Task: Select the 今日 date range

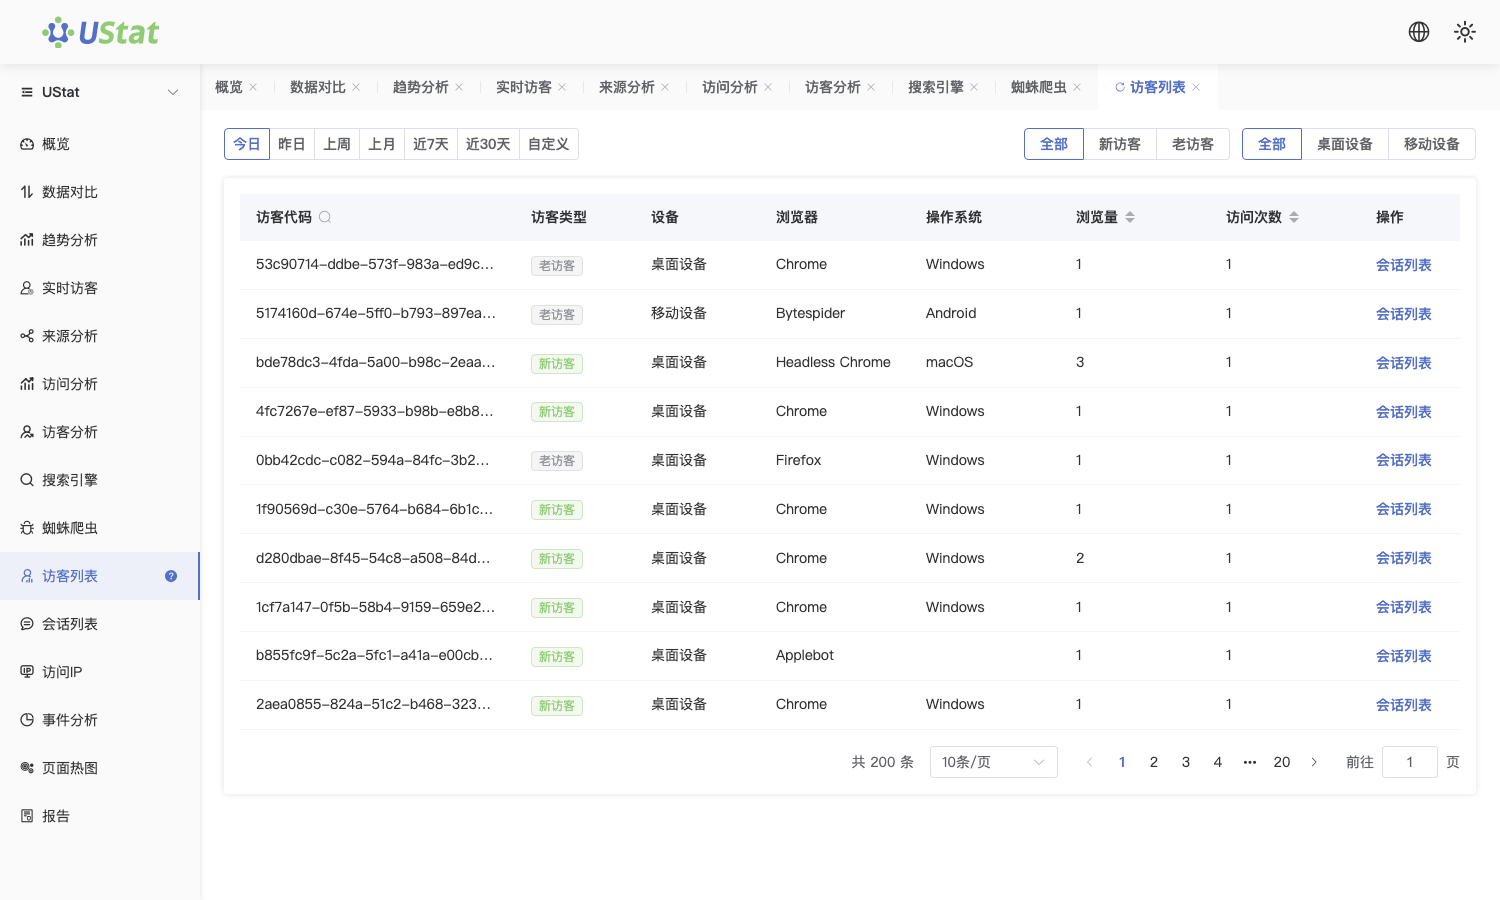Action: click(x=247, y=144)
